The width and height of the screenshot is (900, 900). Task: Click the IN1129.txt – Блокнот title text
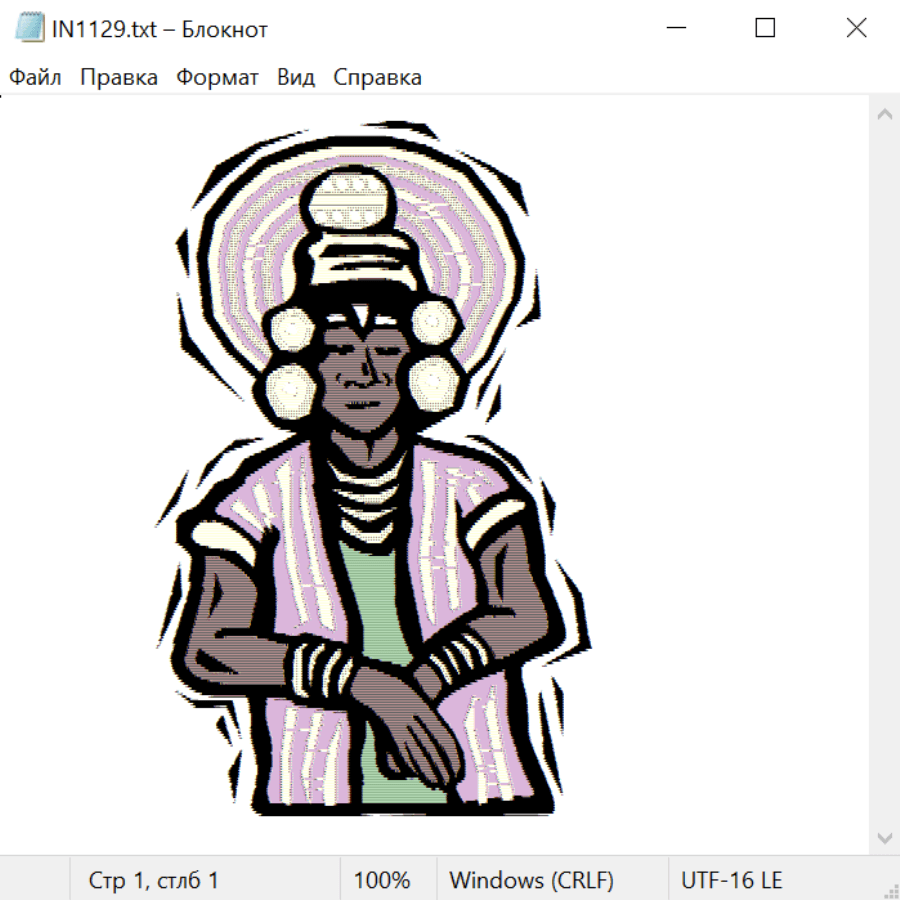pyautogui.click(x=160, y=29)
